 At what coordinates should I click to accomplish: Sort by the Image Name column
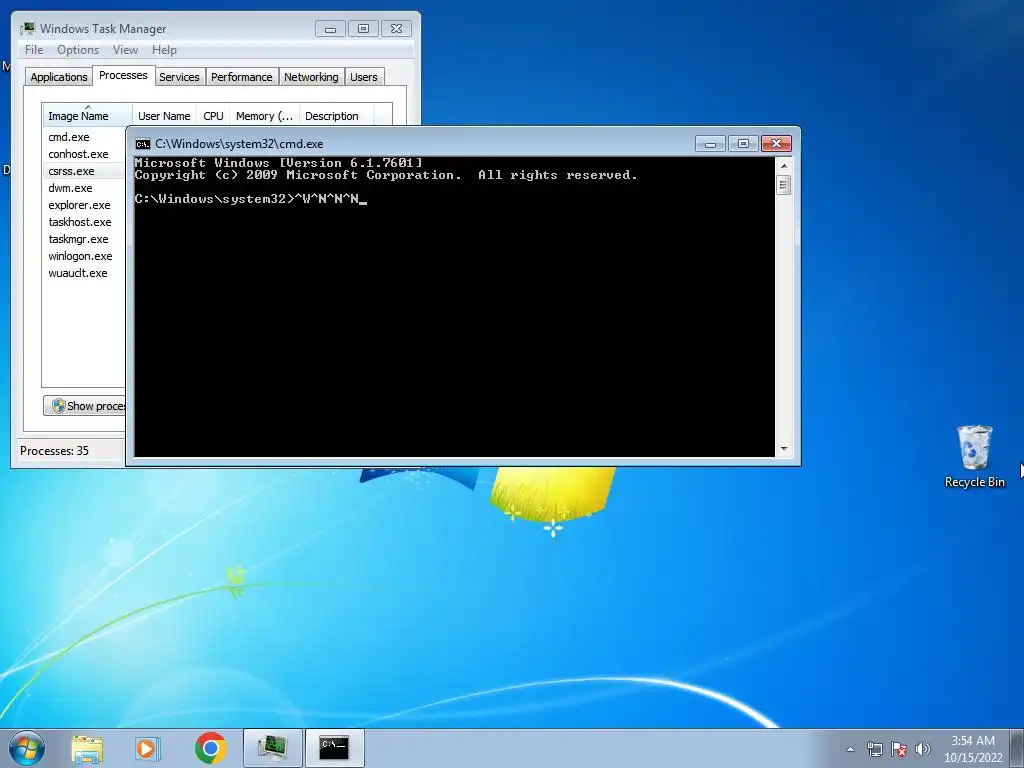pos(87,116)
